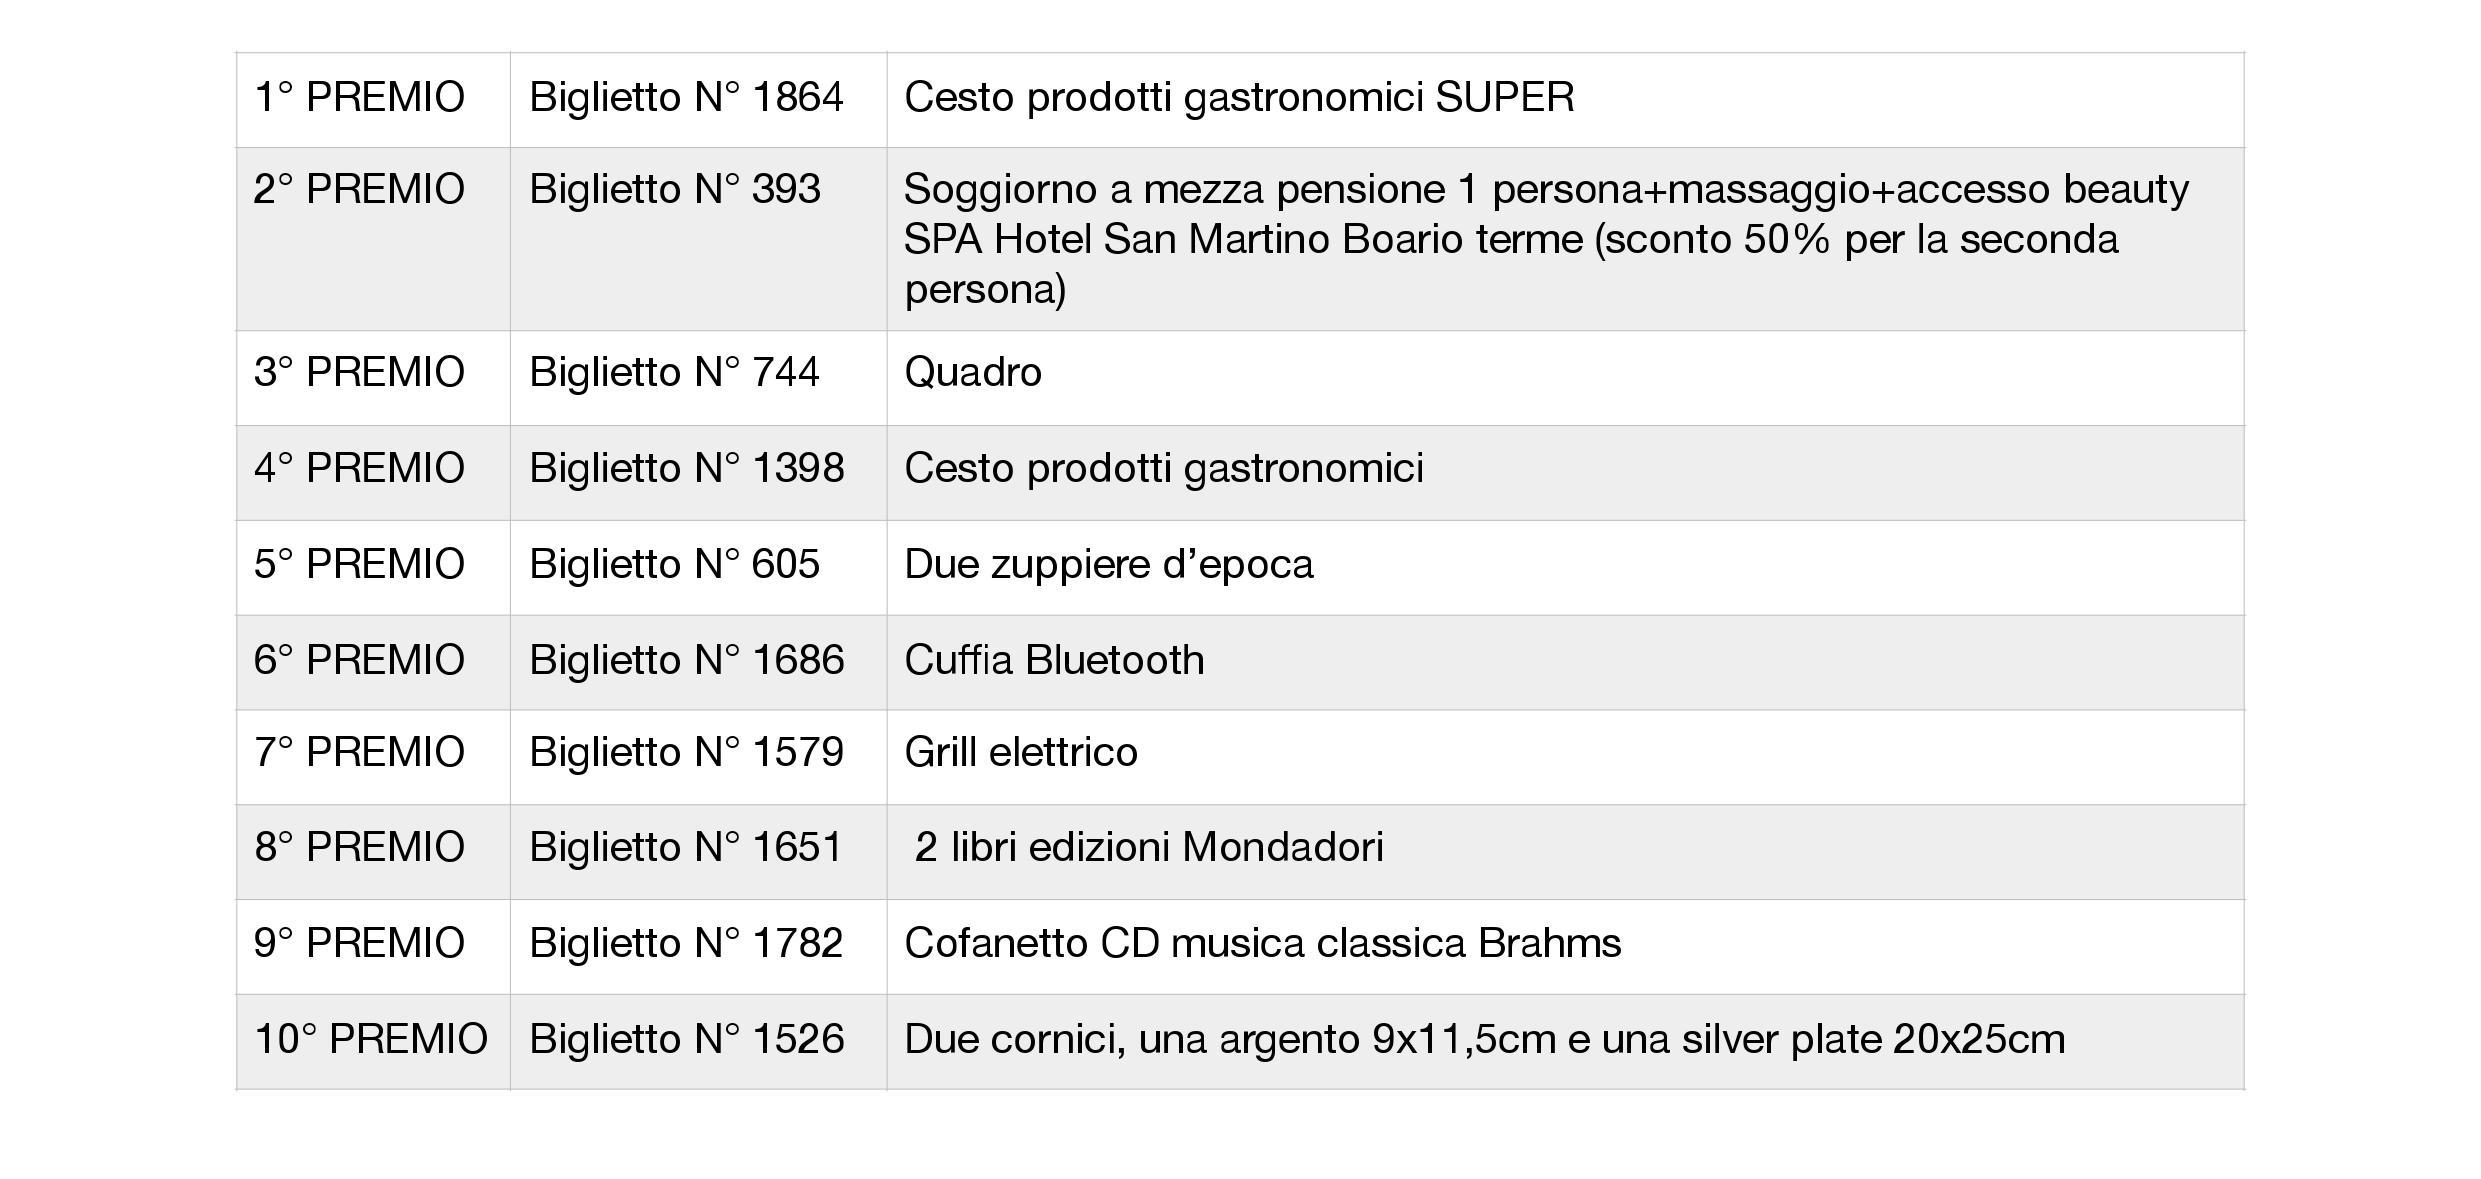
Task: Click the 'Grill elettrico' cell
Action: 1021,753
